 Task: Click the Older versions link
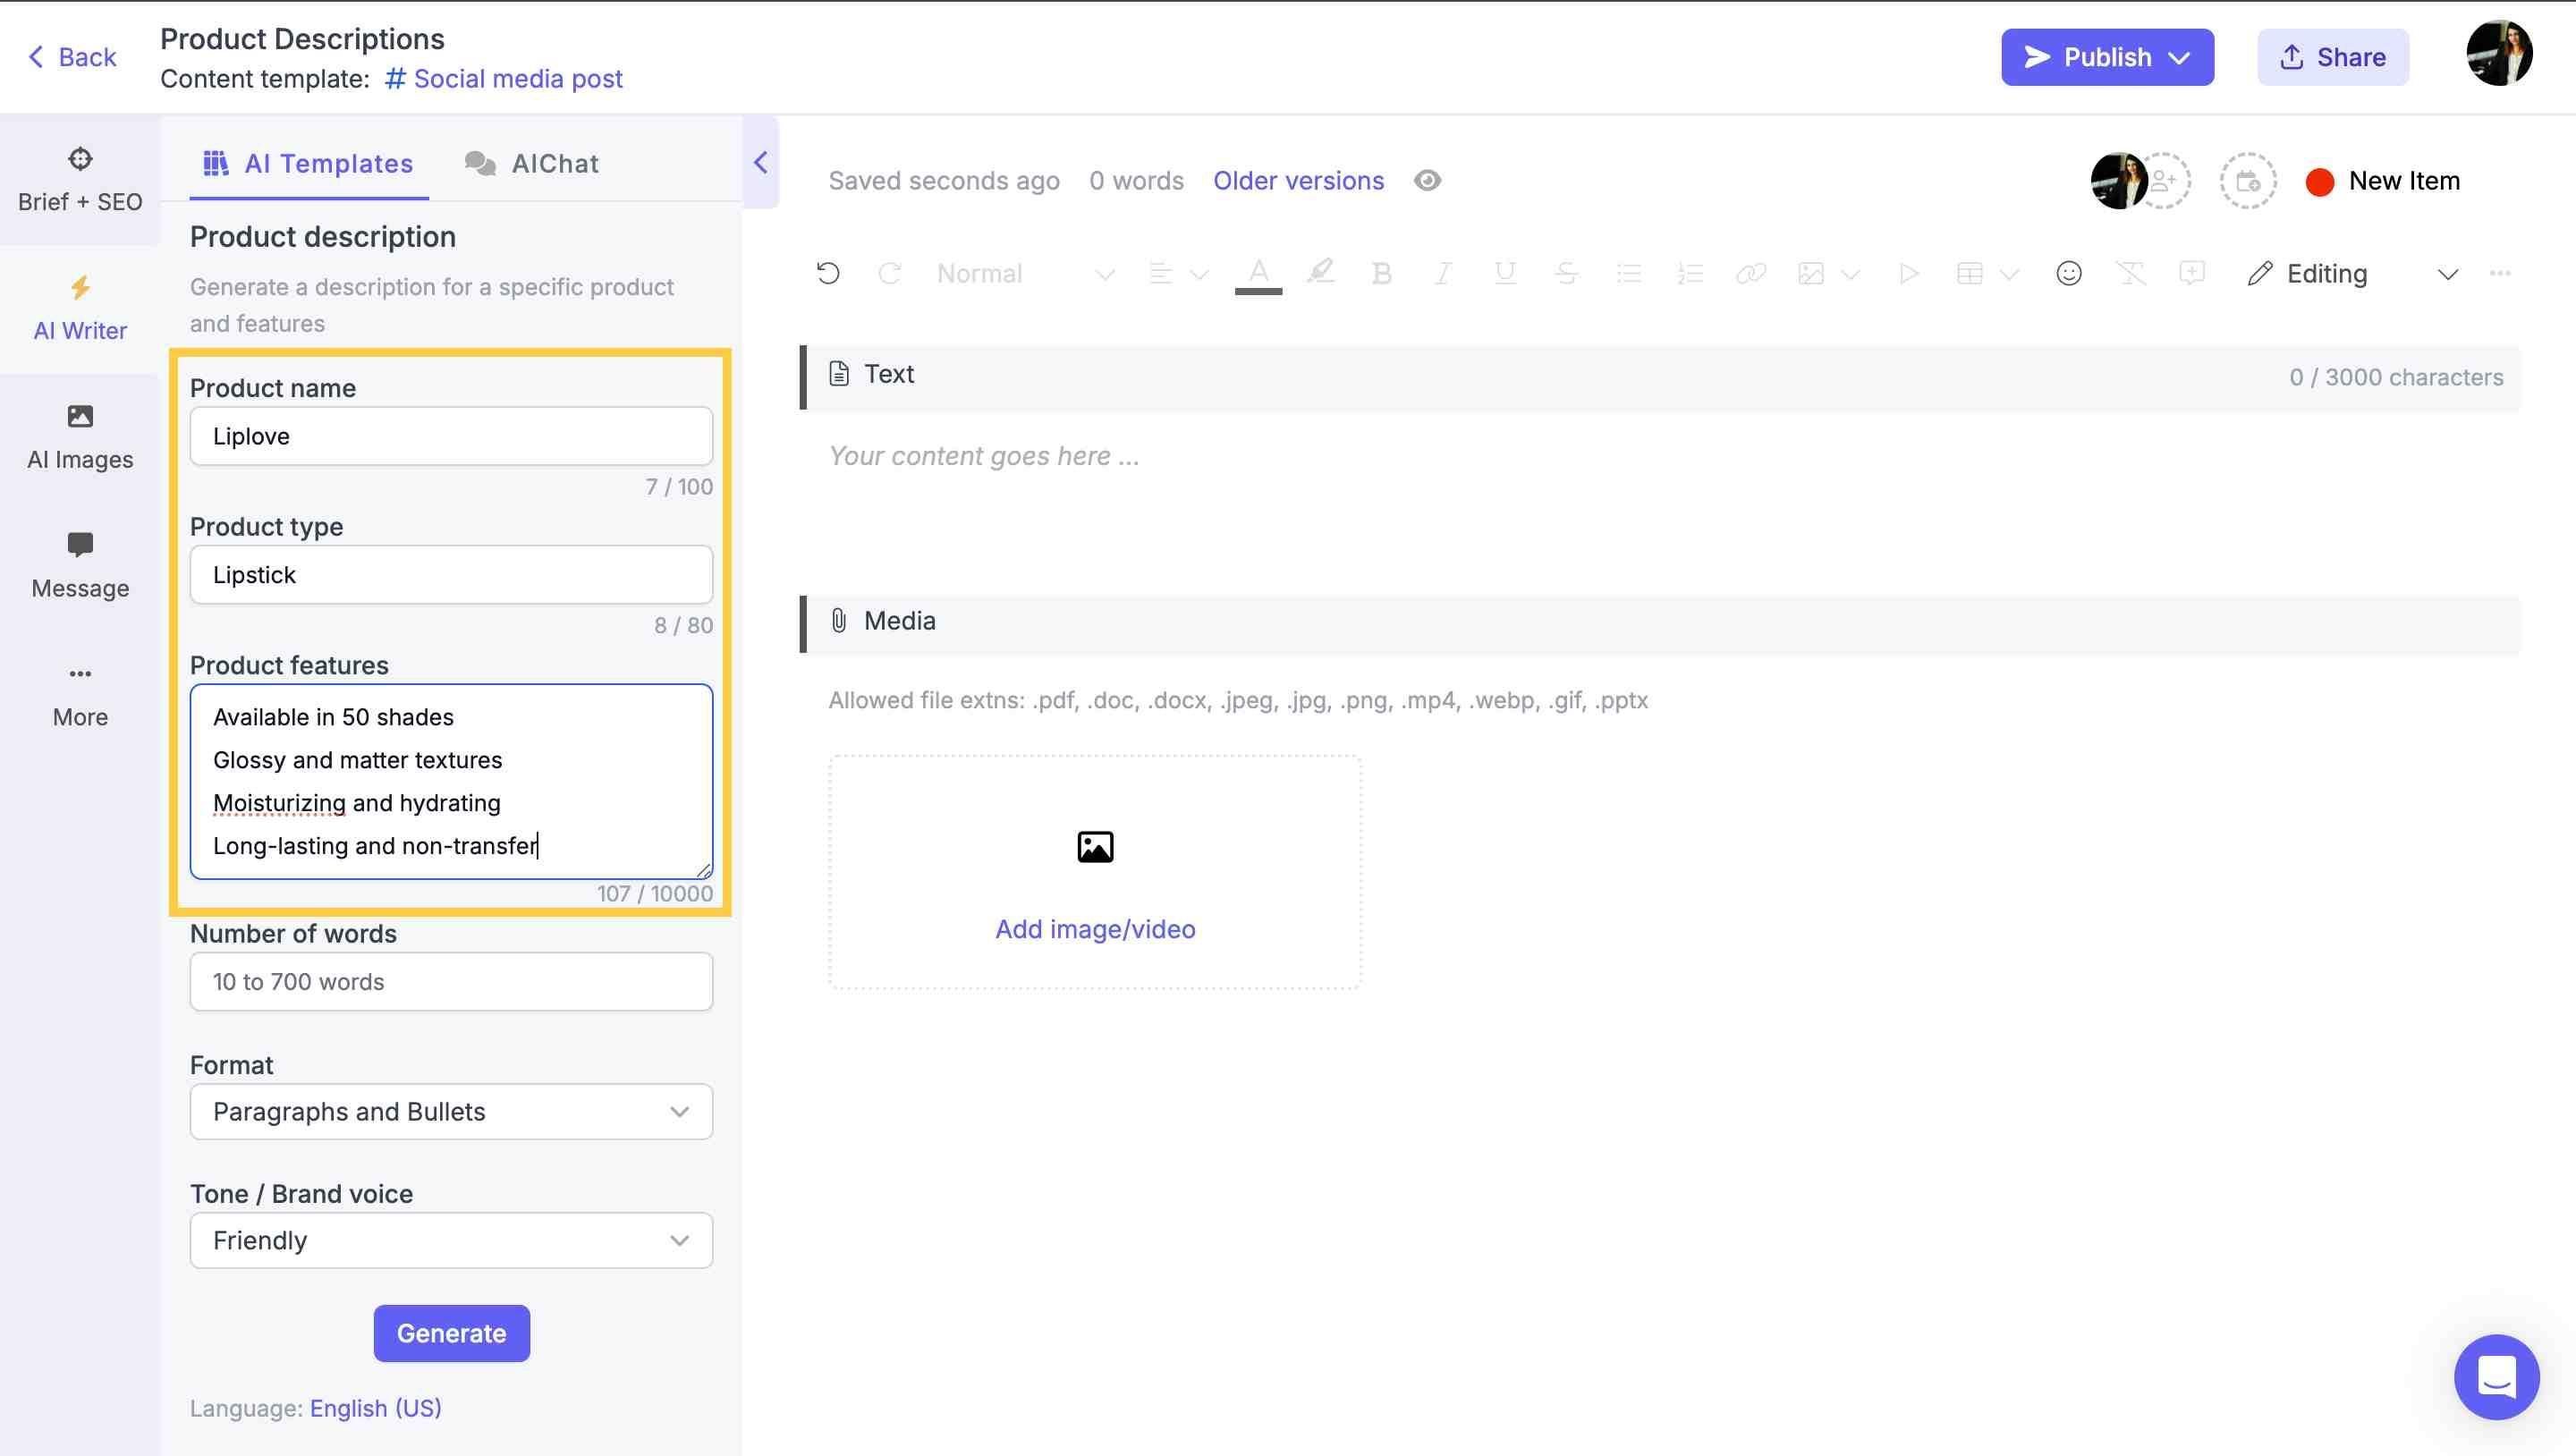[1299, 179]
